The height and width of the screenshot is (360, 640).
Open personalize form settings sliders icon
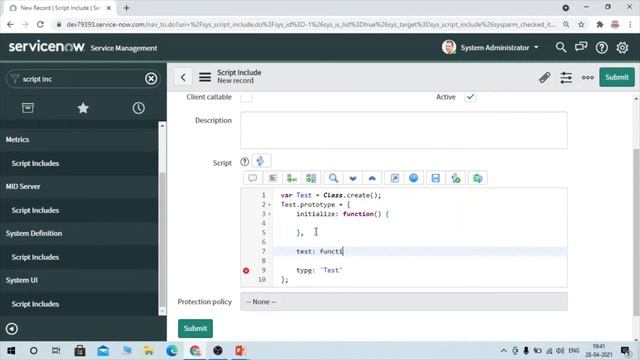pos(566,78)
